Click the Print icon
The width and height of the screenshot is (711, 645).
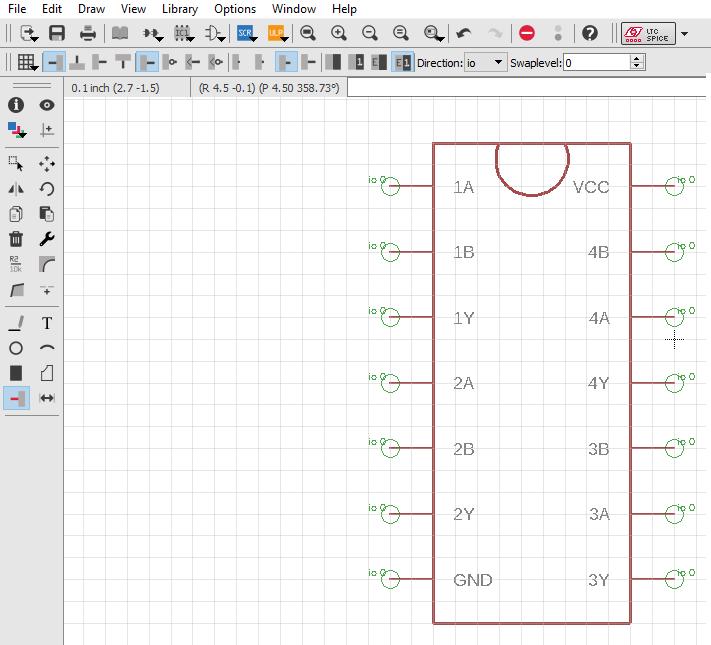[88, 33]
